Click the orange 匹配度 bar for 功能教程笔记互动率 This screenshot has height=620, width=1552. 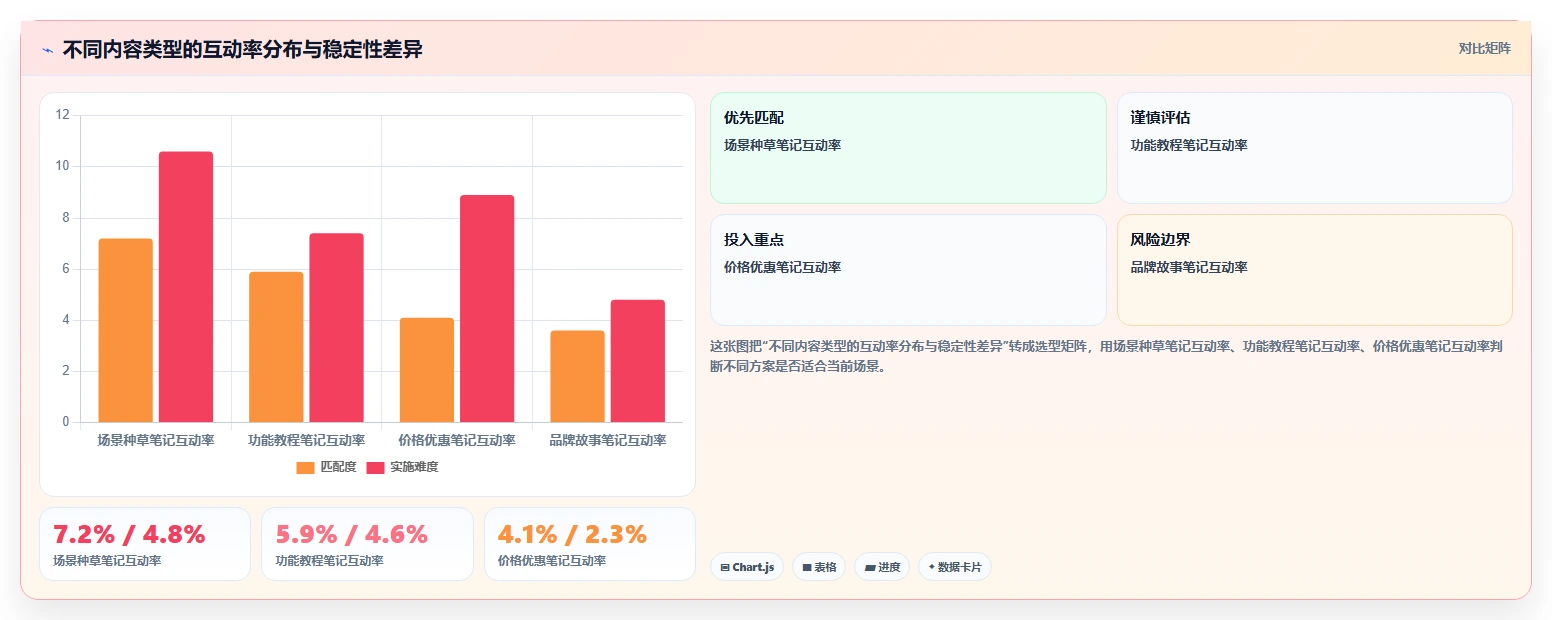pyautogui.click(x=276, y=347)
